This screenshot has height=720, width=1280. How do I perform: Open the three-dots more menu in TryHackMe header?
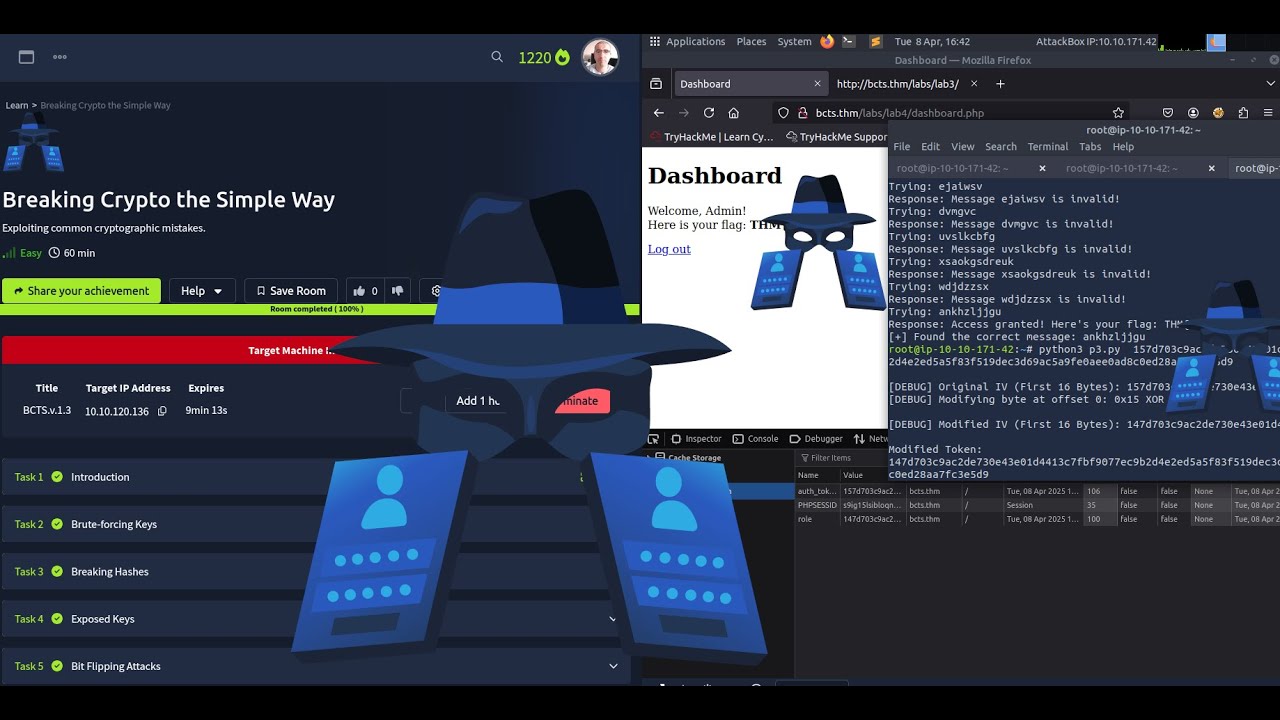tap(60, 57)
